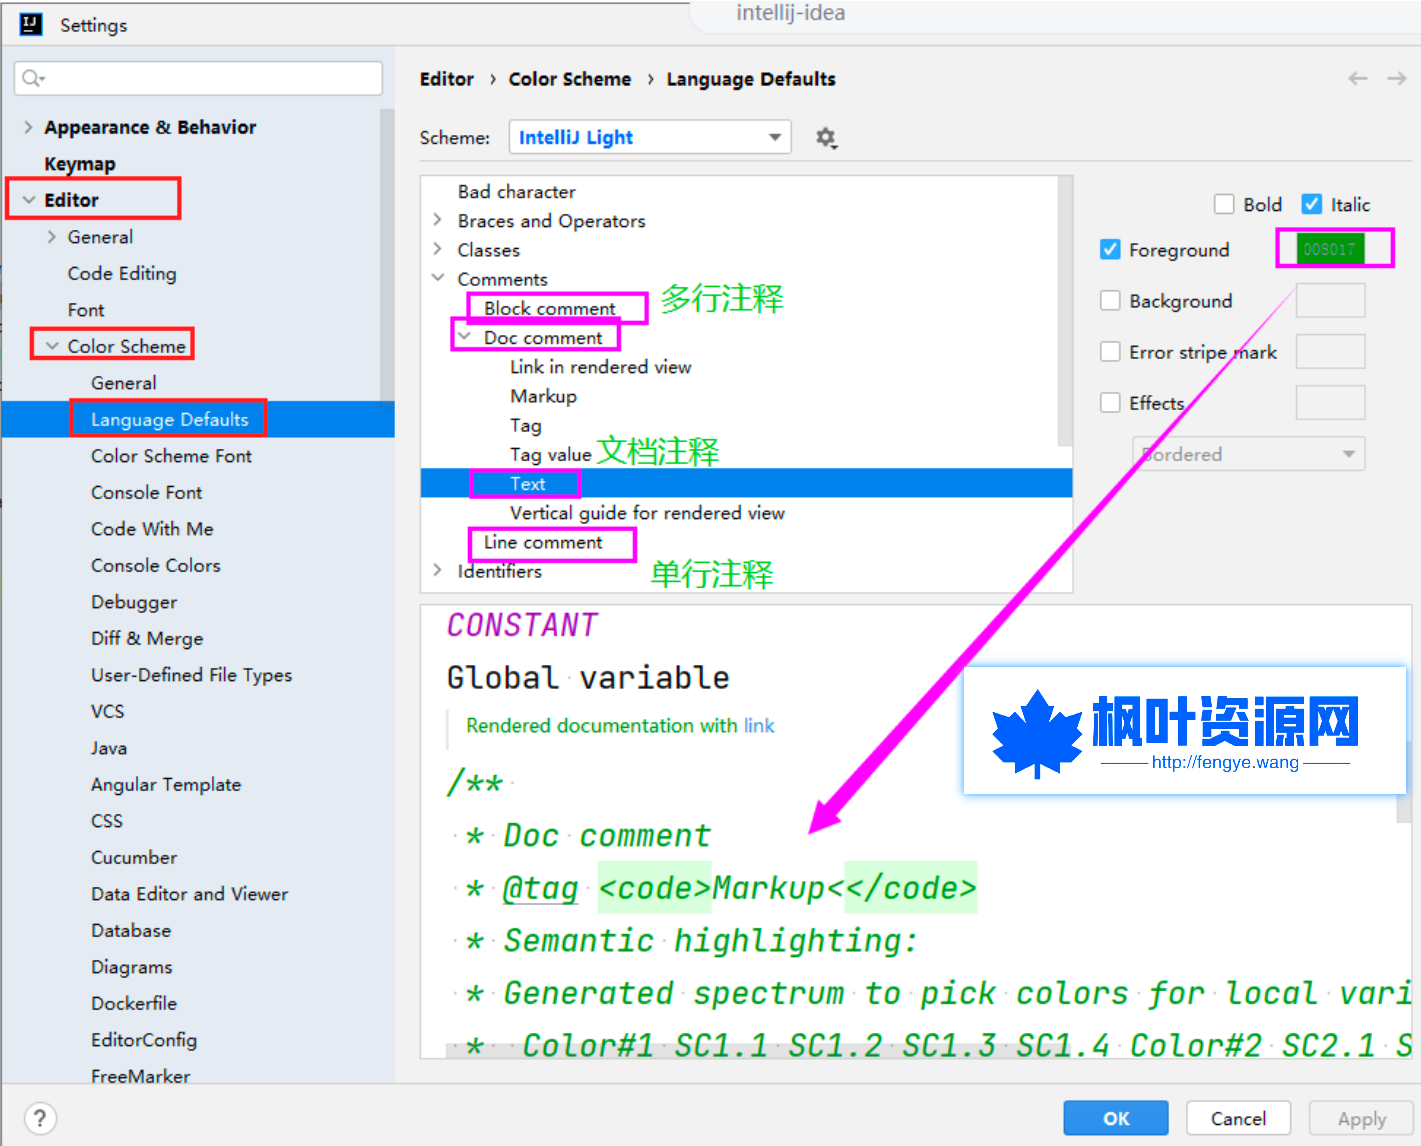Select Bad character entry
This screenshot has width=1421, height=1146.
click(x=516, y=191)
